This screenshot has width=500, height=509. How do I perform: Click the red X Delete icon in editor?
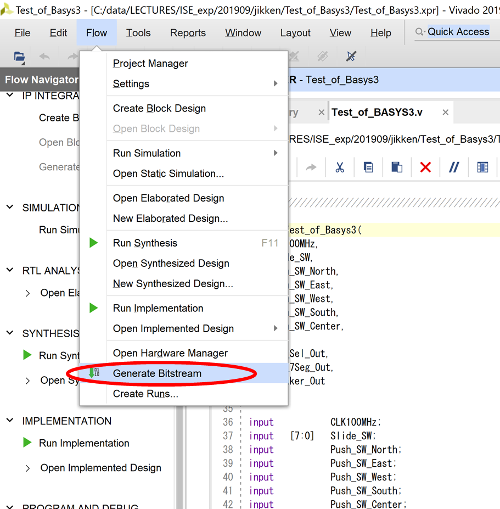pyautogui.click(x=425, y=167)
